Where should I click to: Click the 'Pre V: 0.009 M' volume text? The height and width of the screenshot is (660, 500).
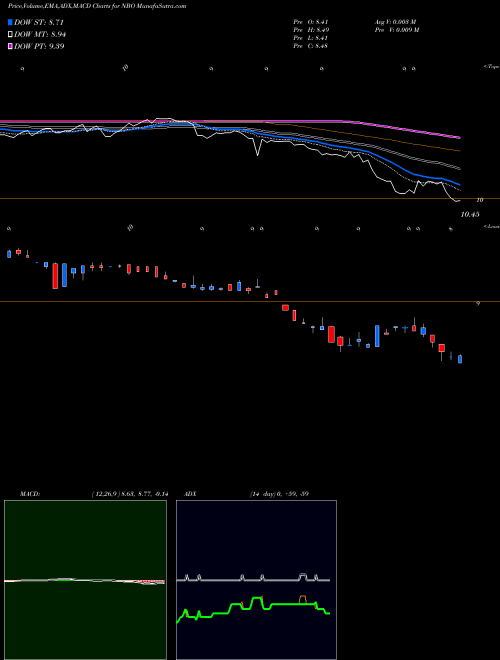(396, 30)
